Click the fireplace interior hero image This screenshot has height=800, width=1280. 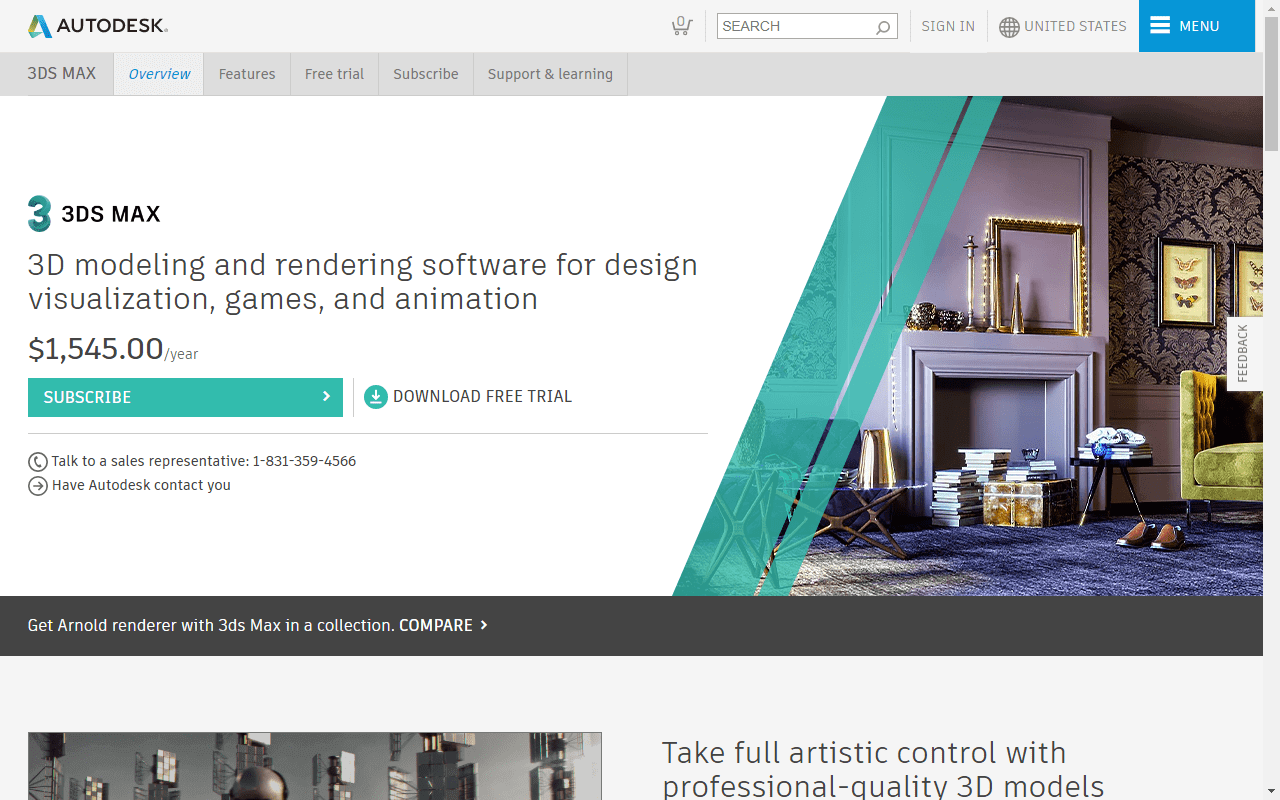[x=968, y=346]
